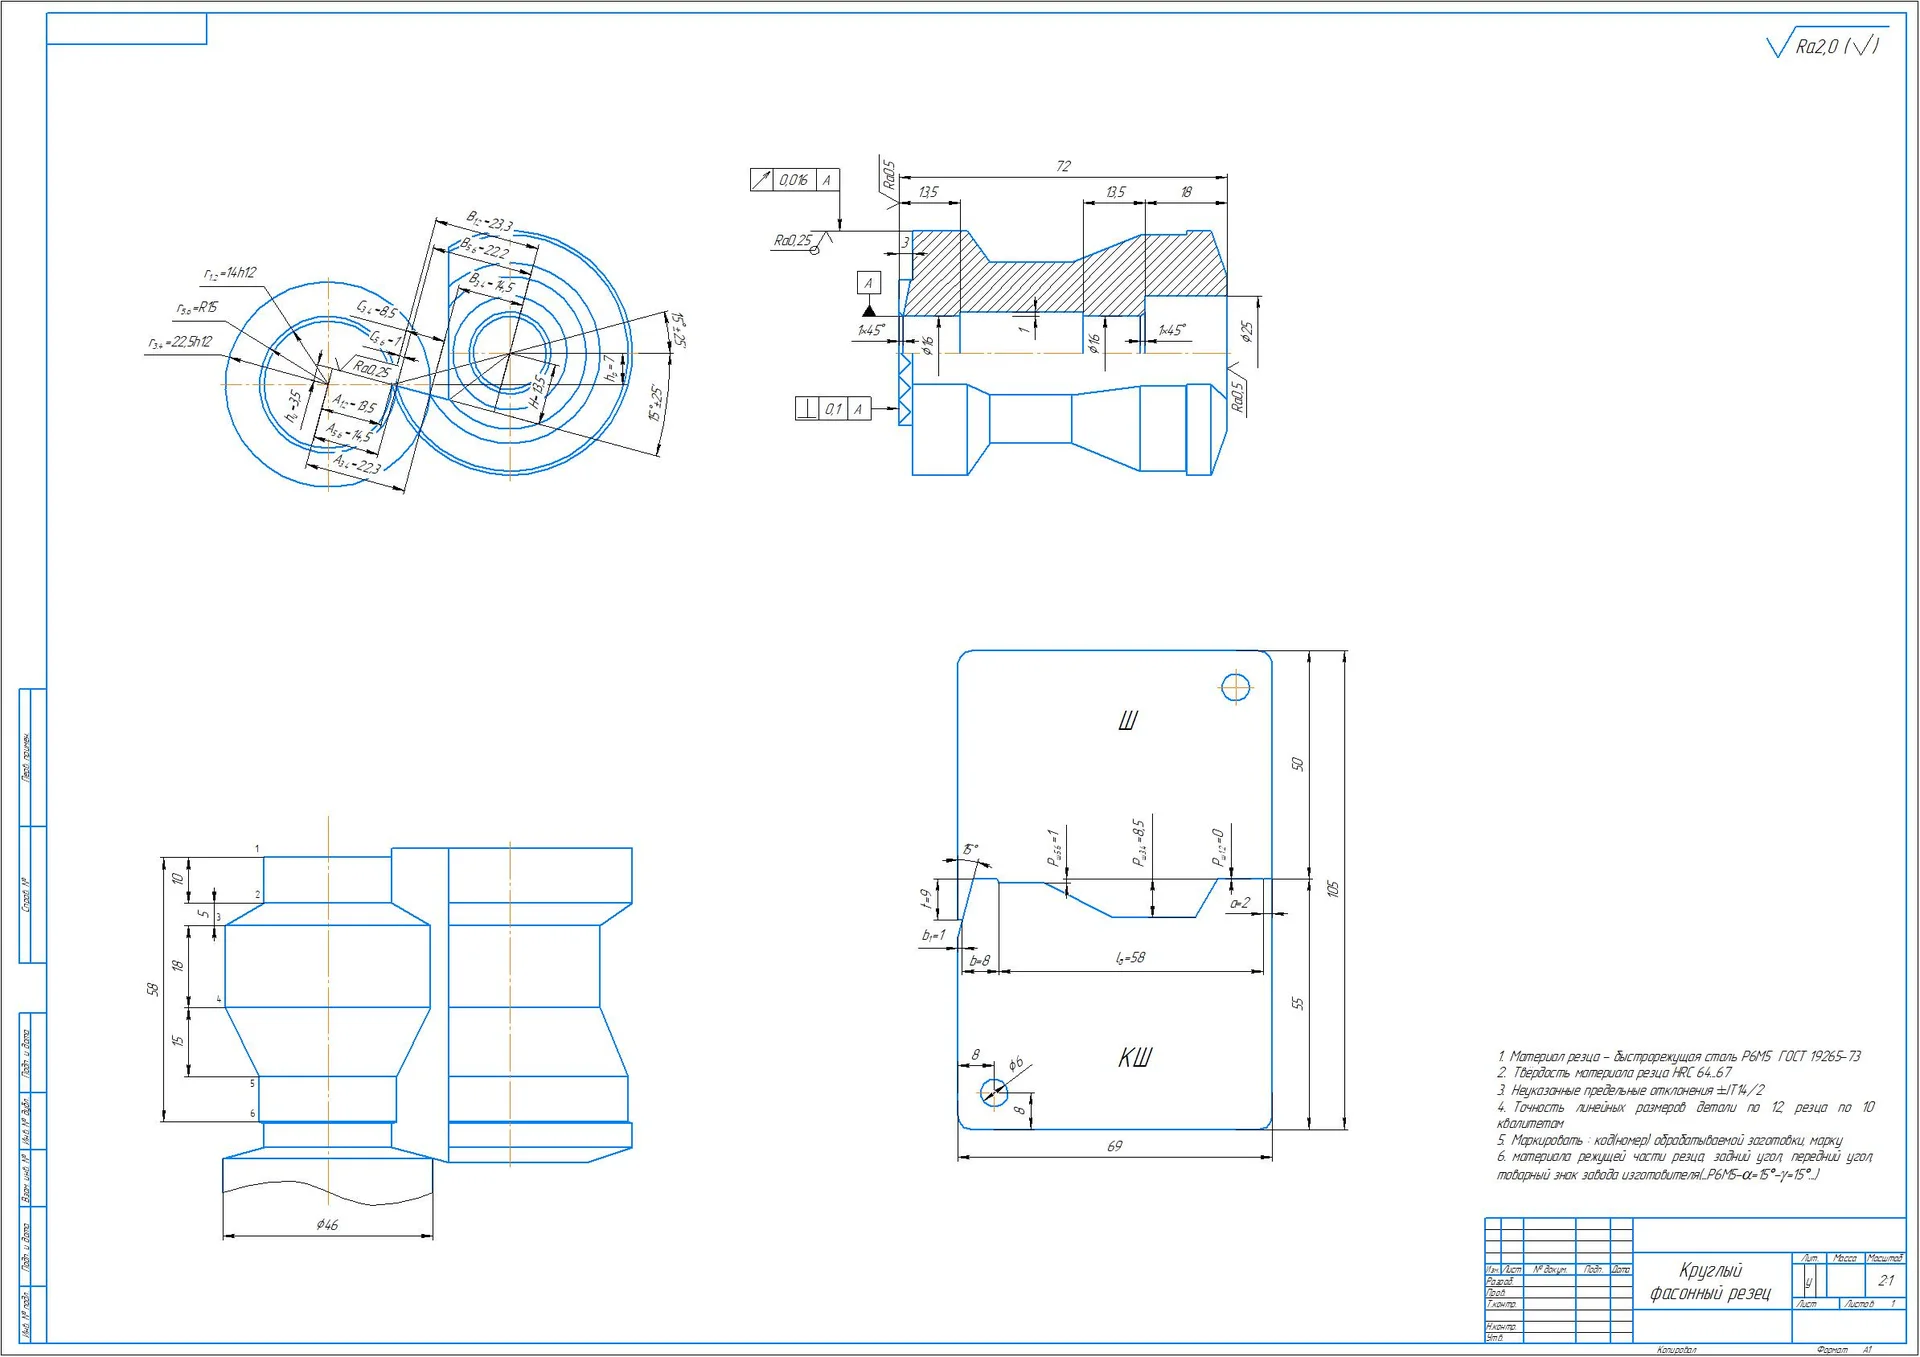This screenshot has width=1920, height=1357.
Task: Click the upper-right hole circle on template
Action: tap(1235, 688)
